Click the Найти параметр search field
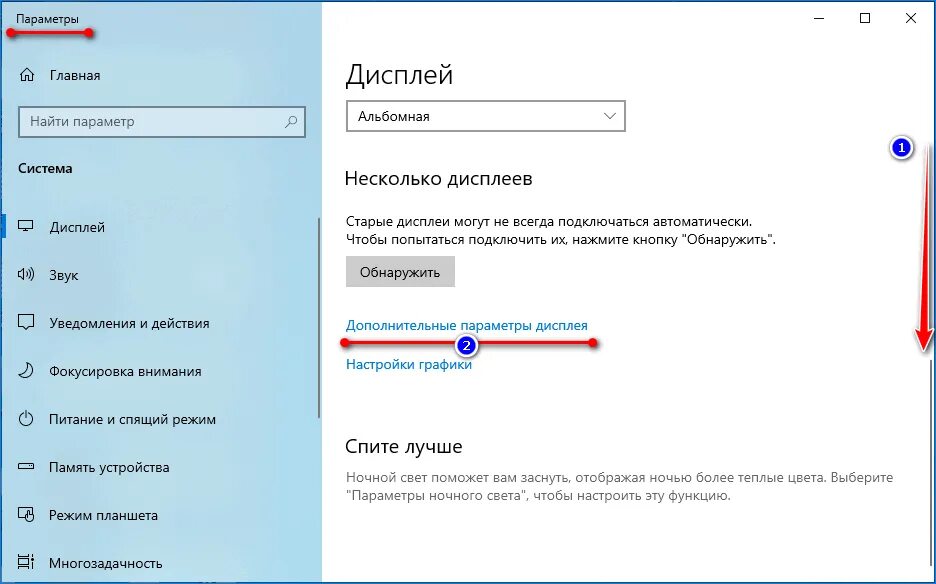This screenshot has height=584, width=936. pos(162,122)
